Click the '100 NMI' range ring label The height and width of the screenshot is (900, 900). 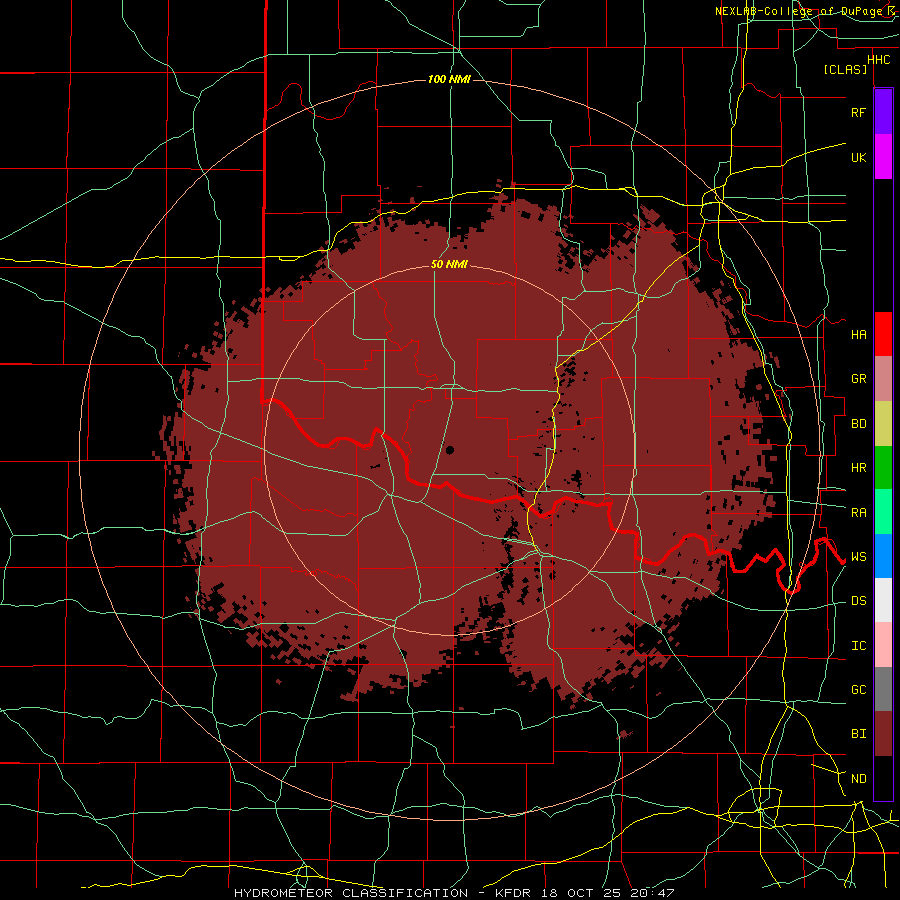pos(449,79)
